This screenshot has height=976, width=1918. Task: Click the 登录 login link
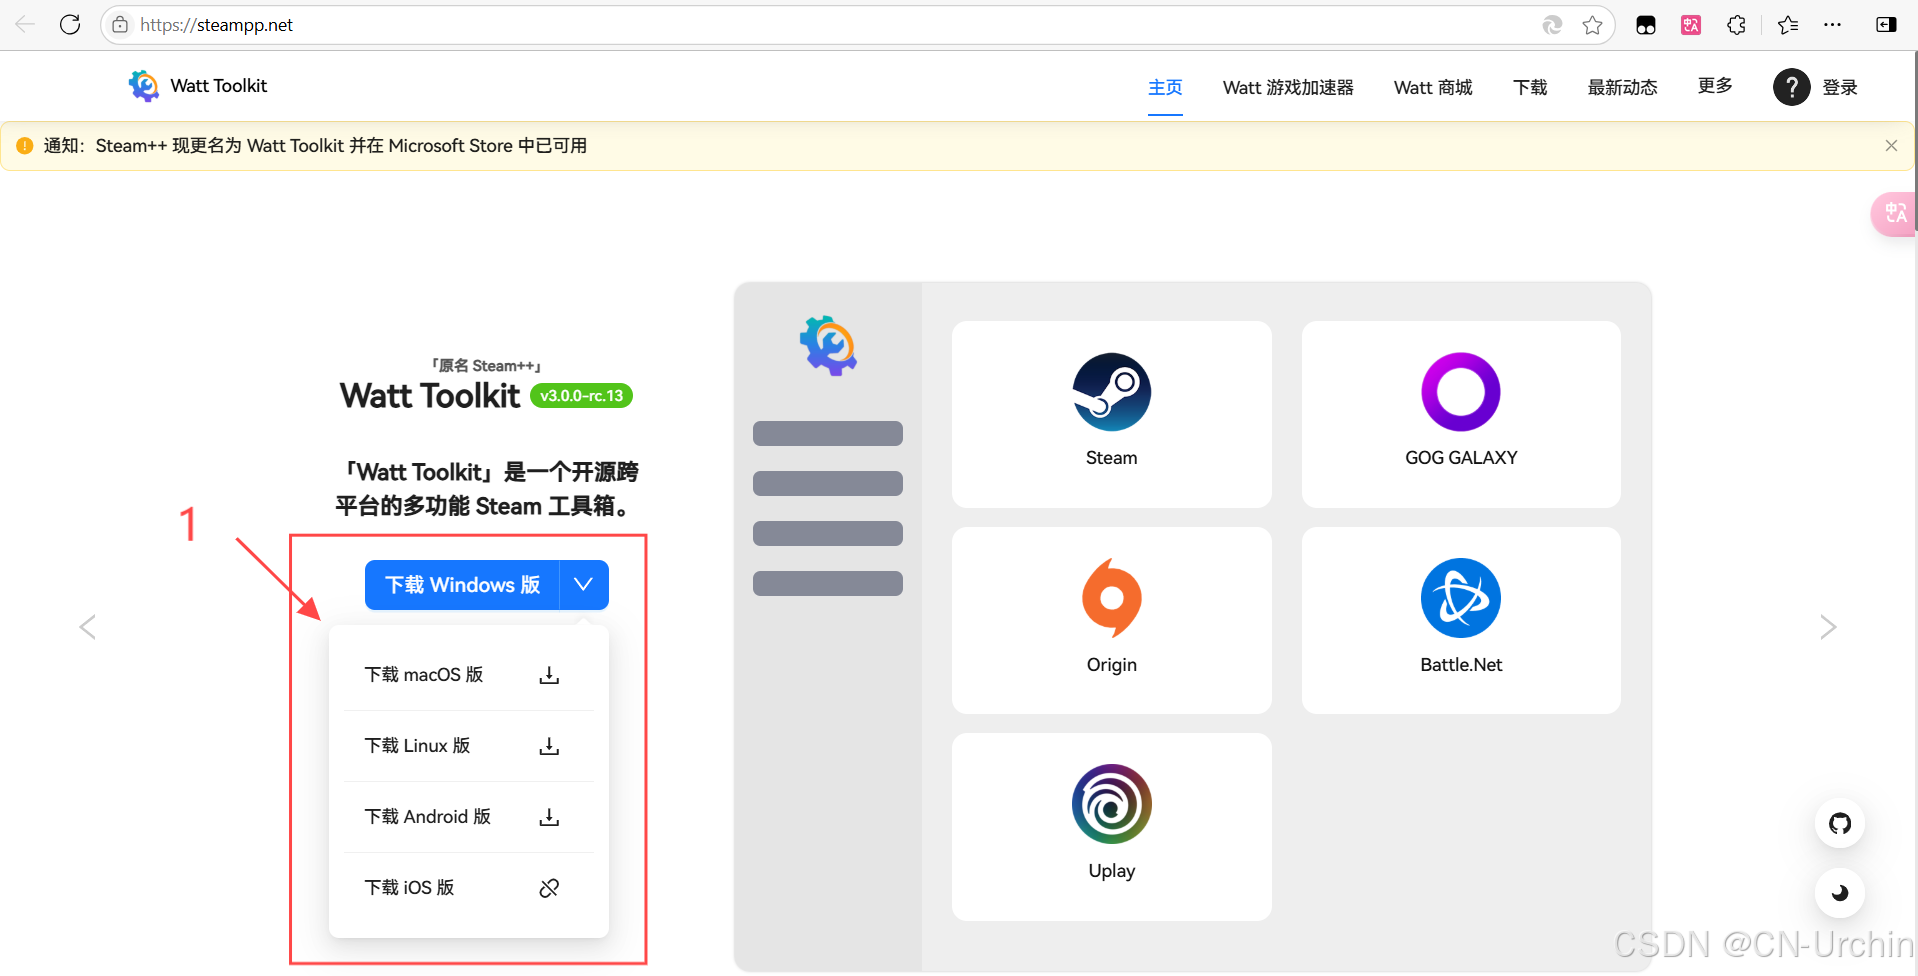1840,87
